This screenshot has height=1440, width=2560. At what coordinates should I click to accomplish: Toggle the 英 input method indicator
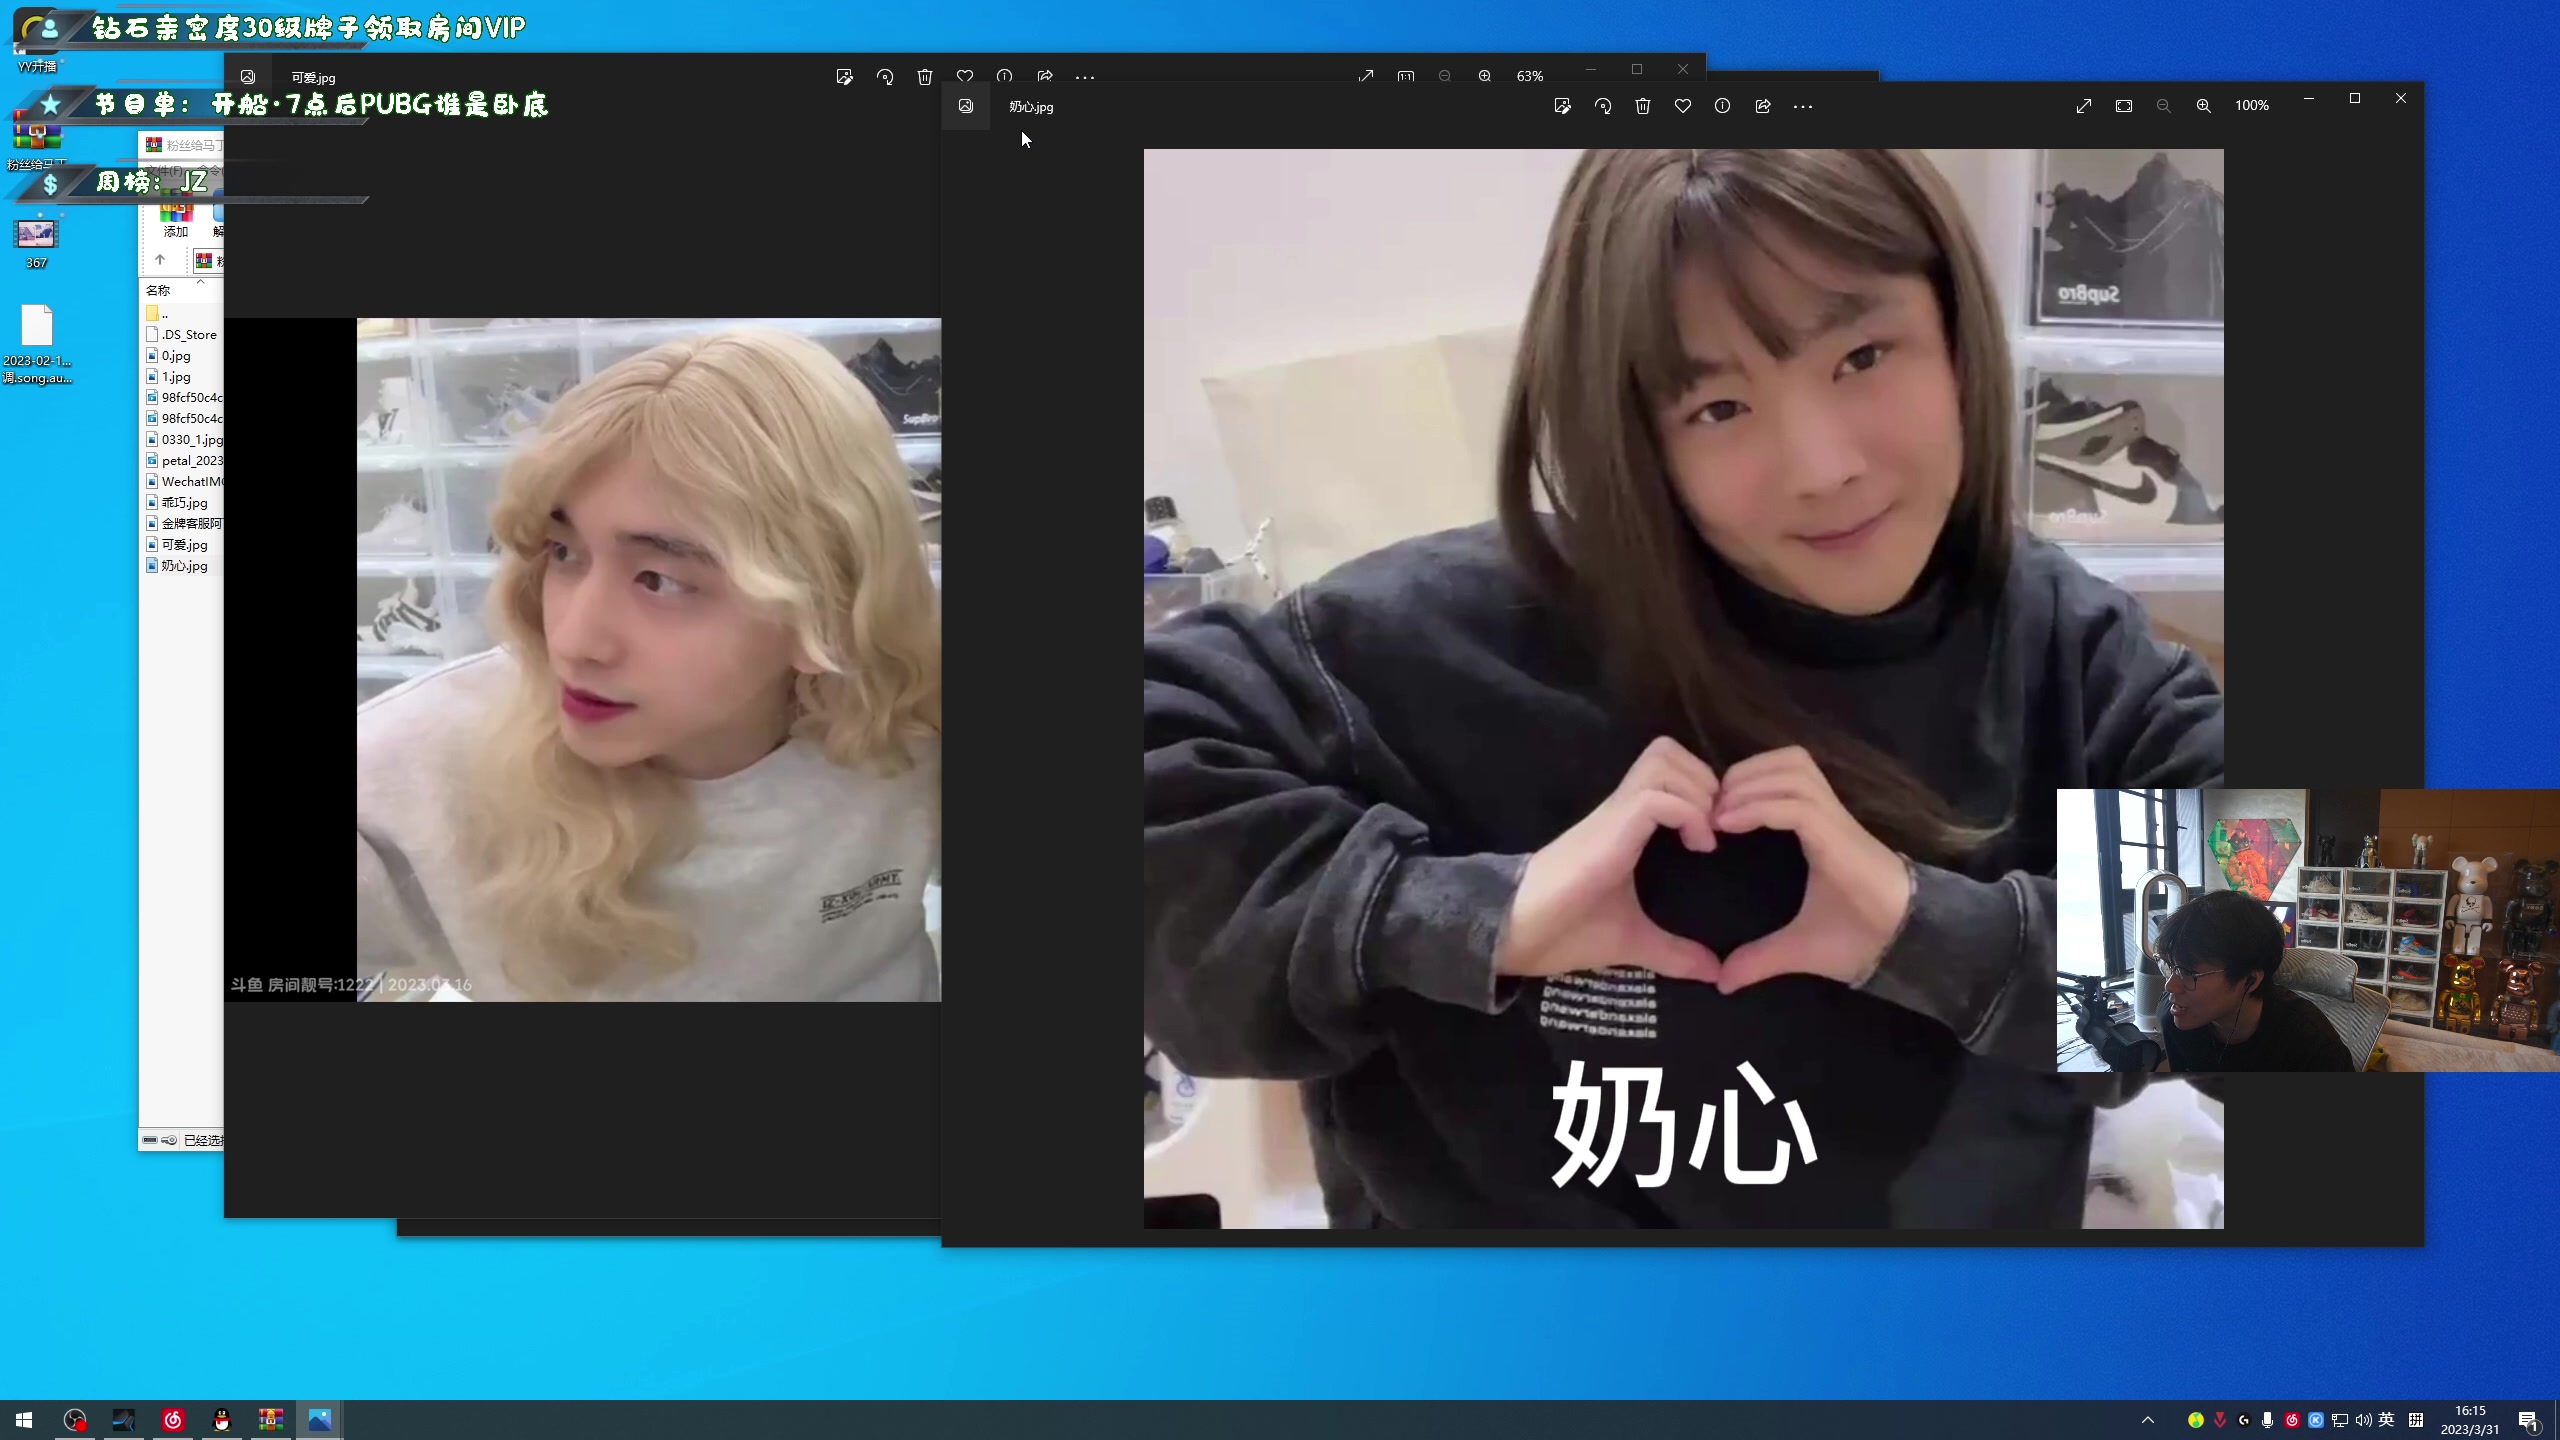[2387, 1420]
